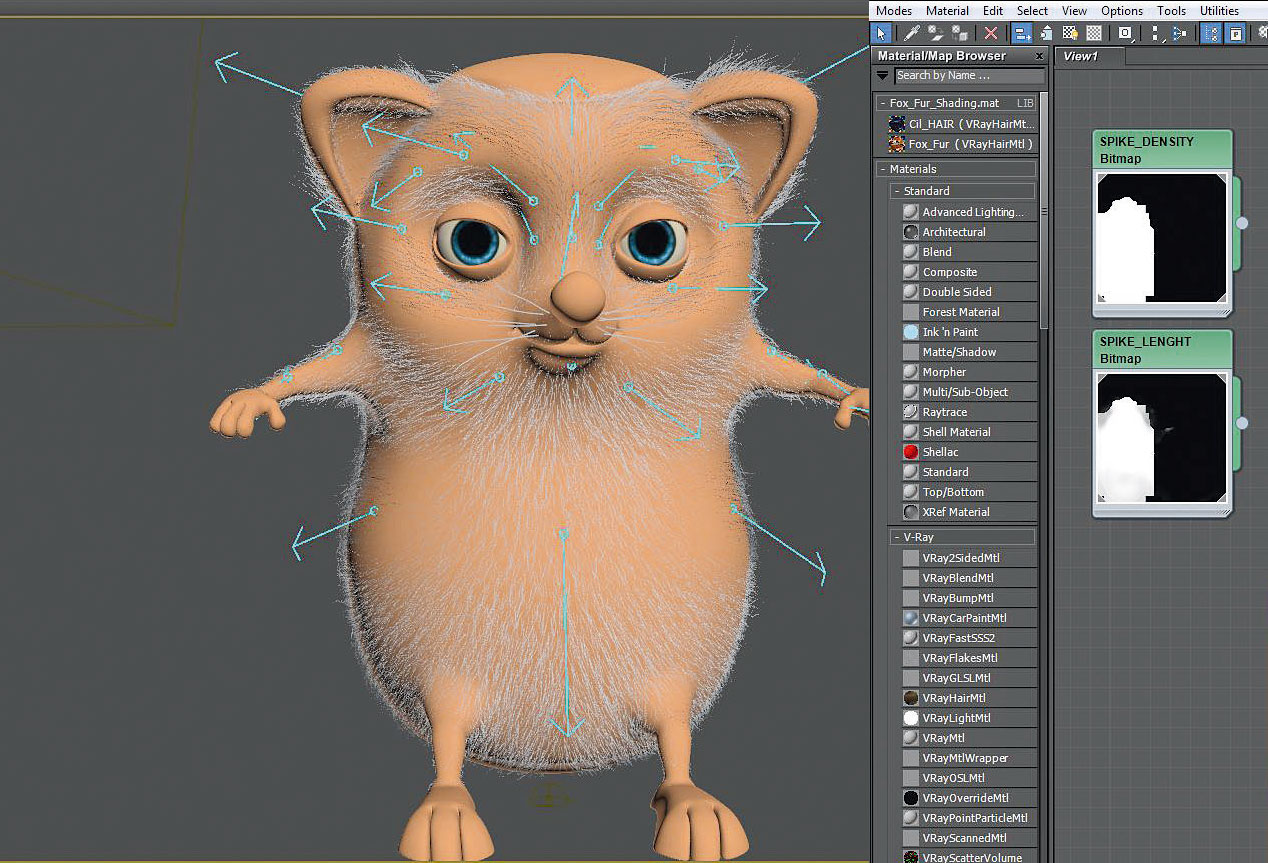
Task: Select Blend material
Action: coord(968,252)
